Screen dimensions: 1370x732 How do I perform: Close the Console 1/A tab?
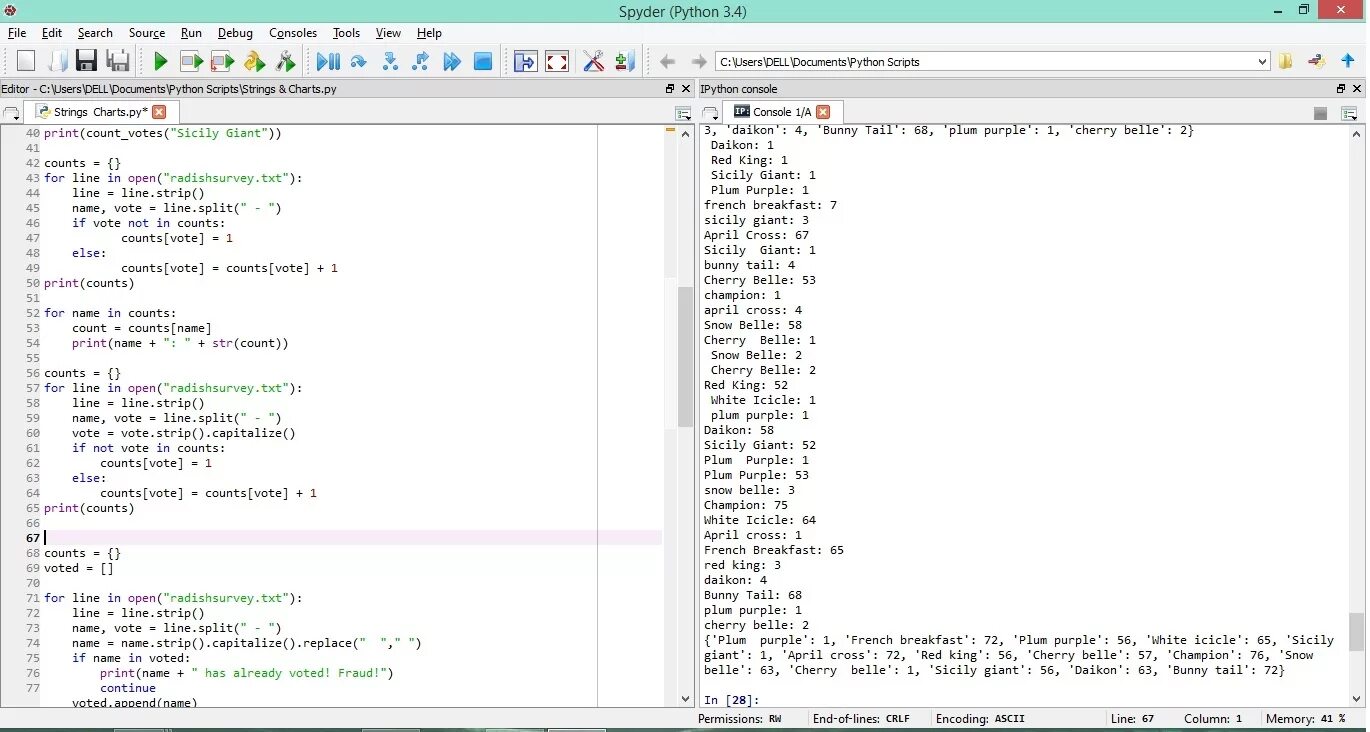823,112
